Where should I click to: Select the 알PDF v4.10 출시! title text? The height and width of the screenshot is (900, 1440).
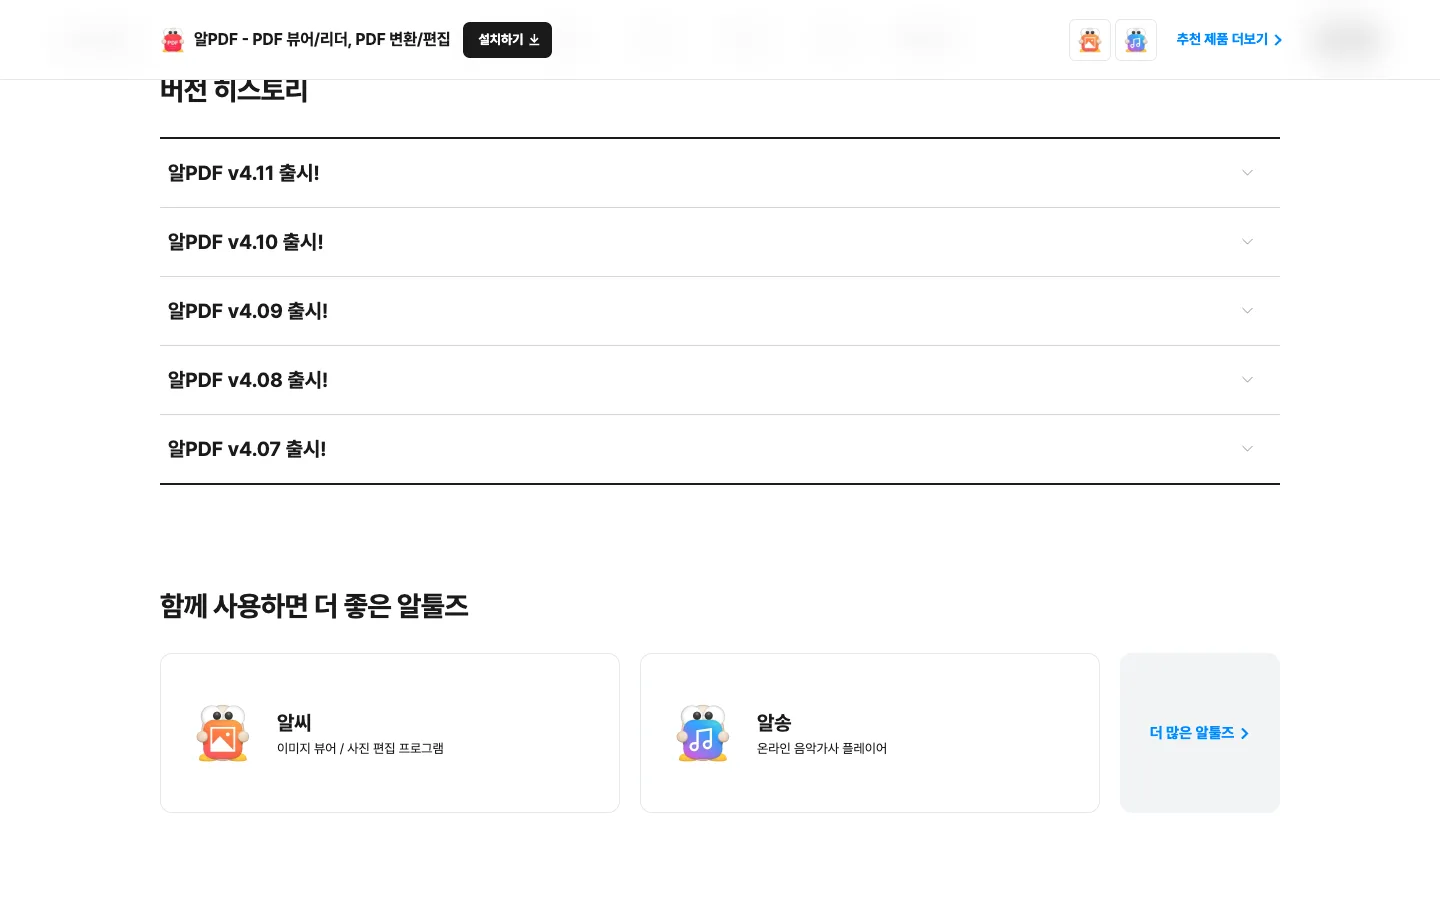coord(246,242)
